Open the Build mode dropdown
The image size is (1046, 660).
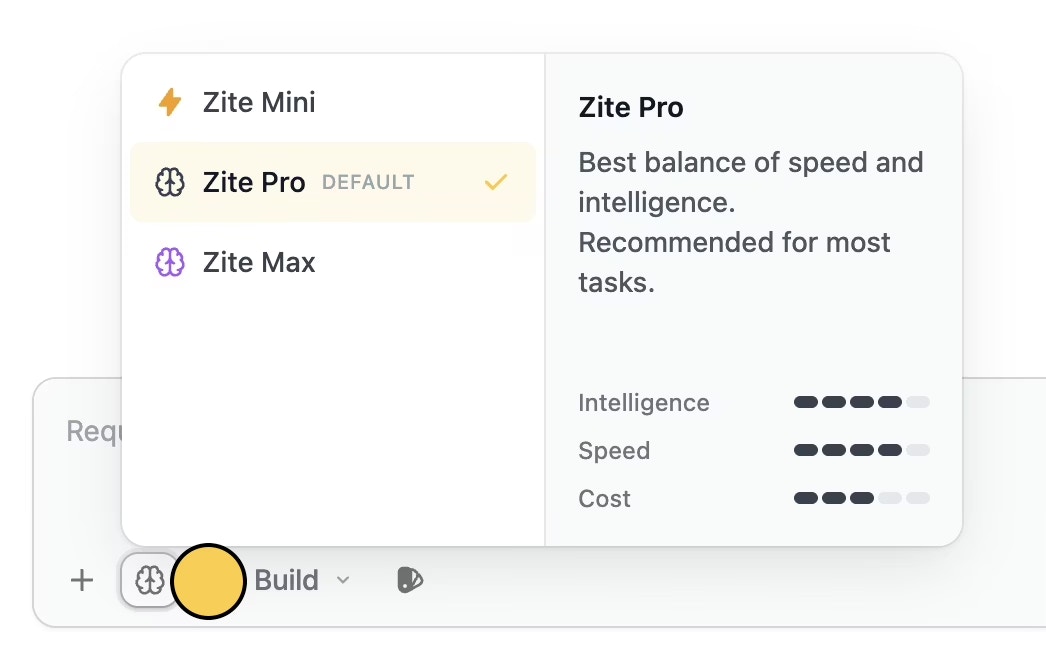point(287,580)
